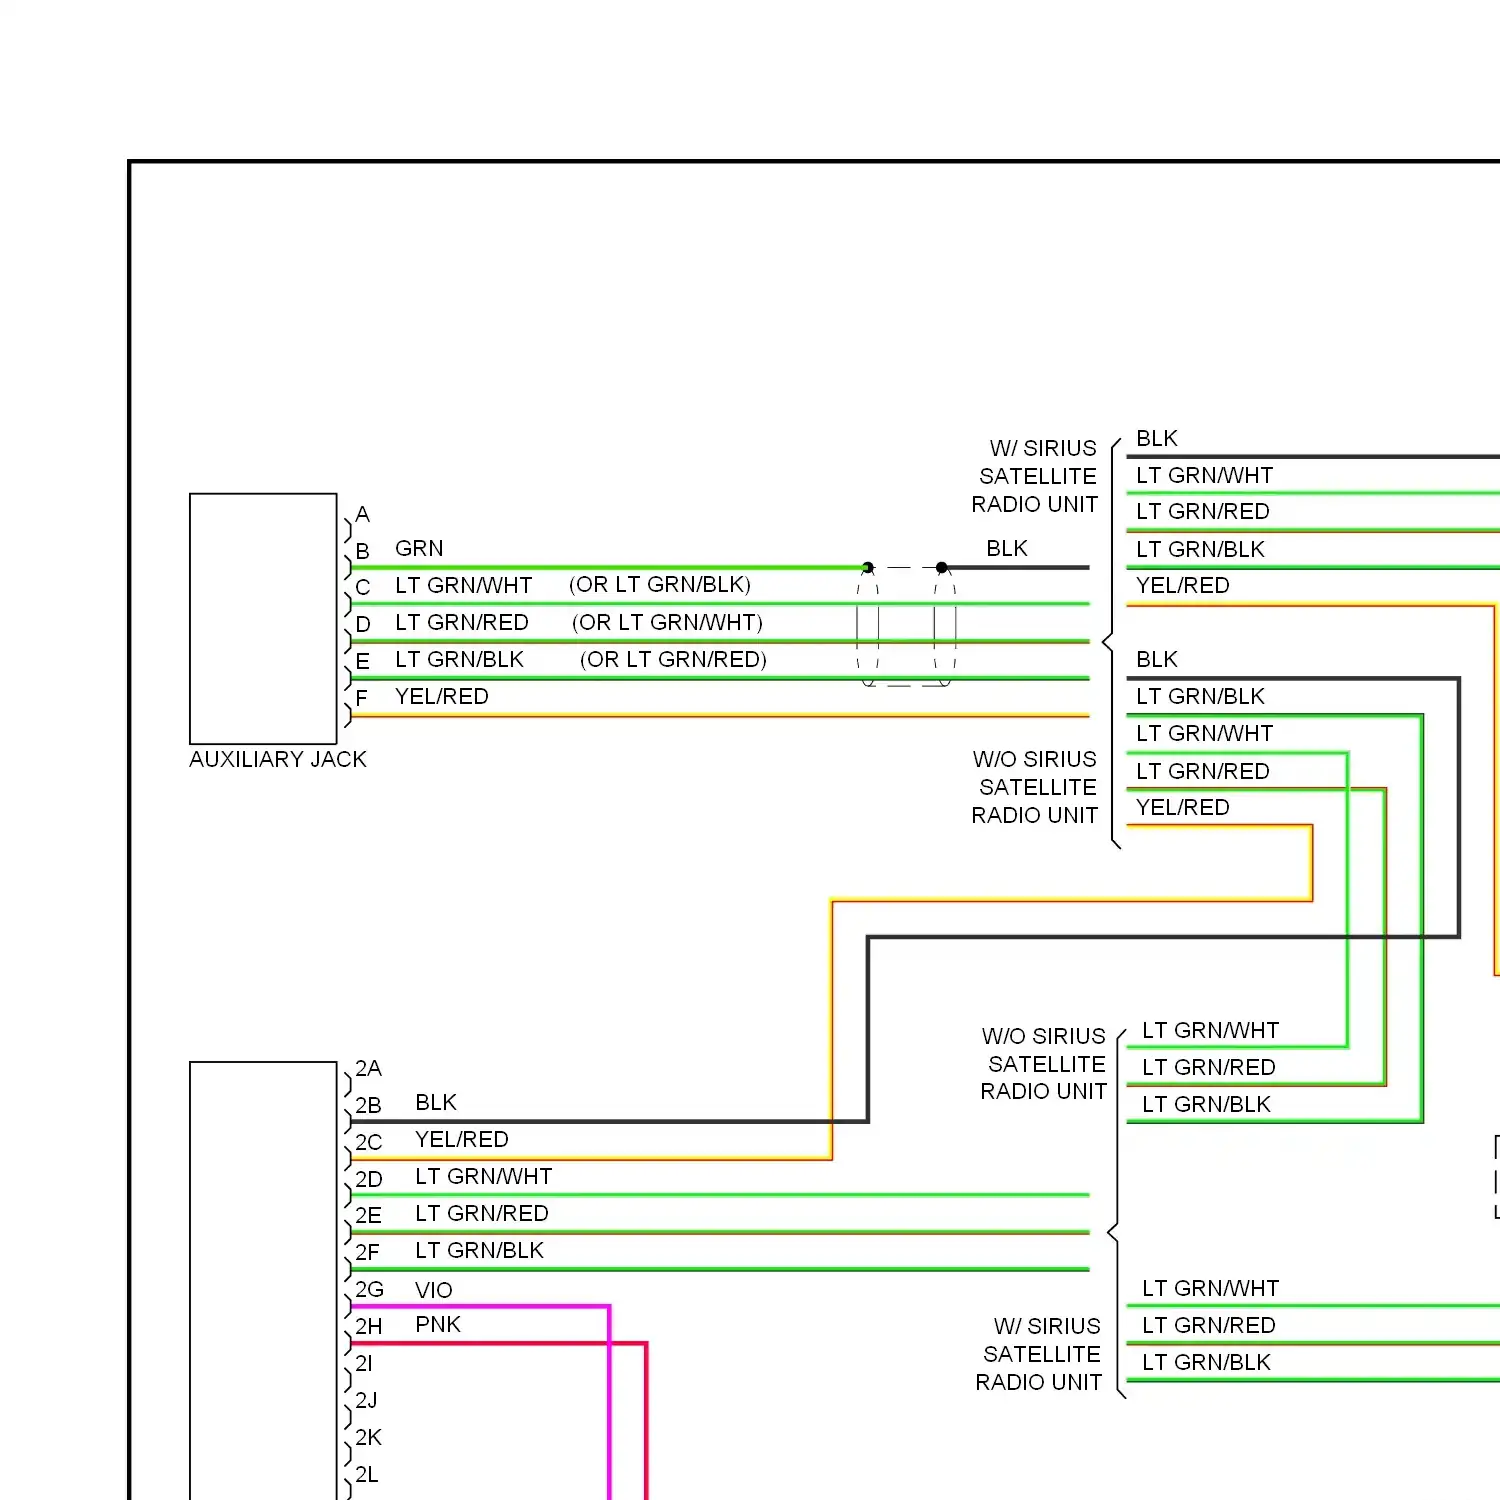Screen dimensions: 1500x1500
Task: Select LT GRN/RED label at pin 2E
Action: (x=481, y=1214)
